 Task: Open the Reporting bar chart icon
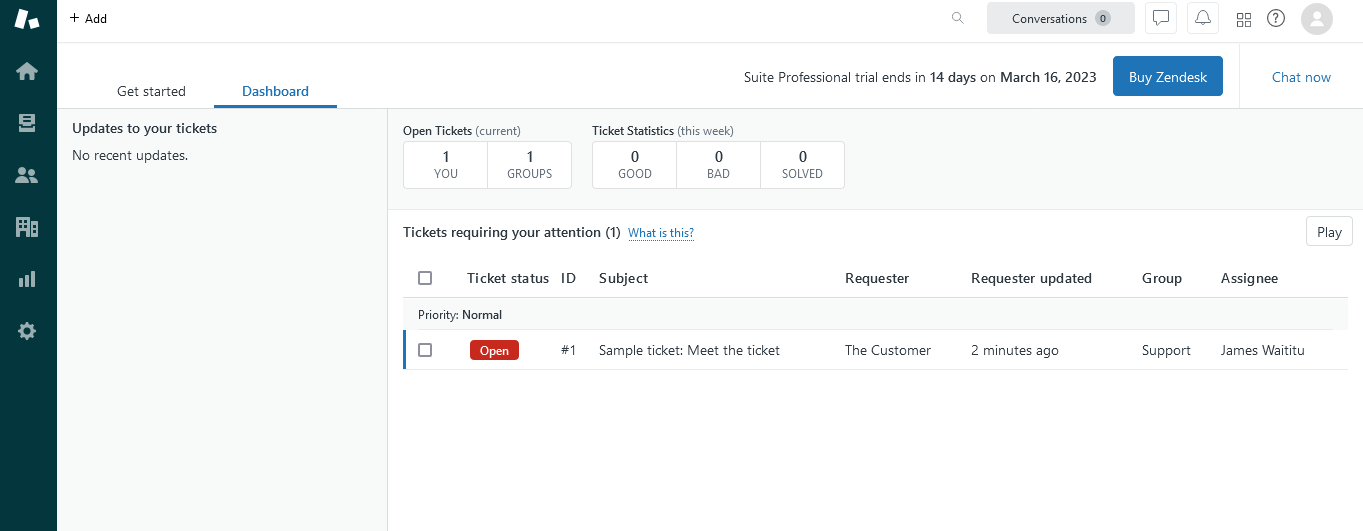27,279
